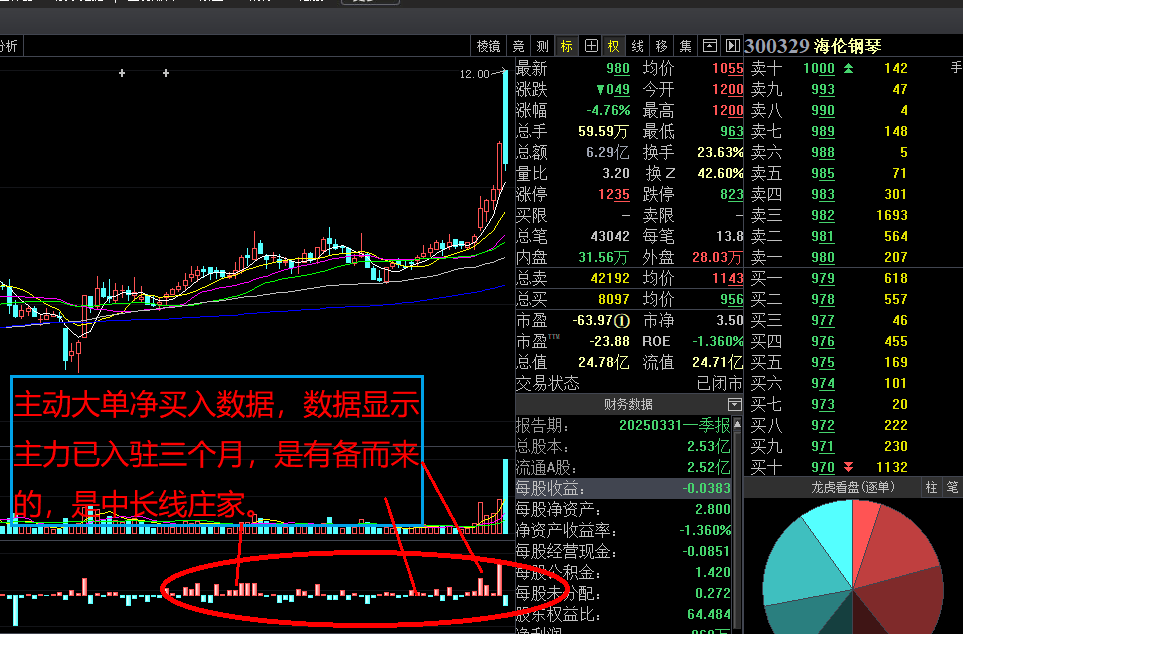The height and width of the screenshot is (648, 1152).
Task: Click the 换手 value 23.63%
Action: [x=720, y=153]
